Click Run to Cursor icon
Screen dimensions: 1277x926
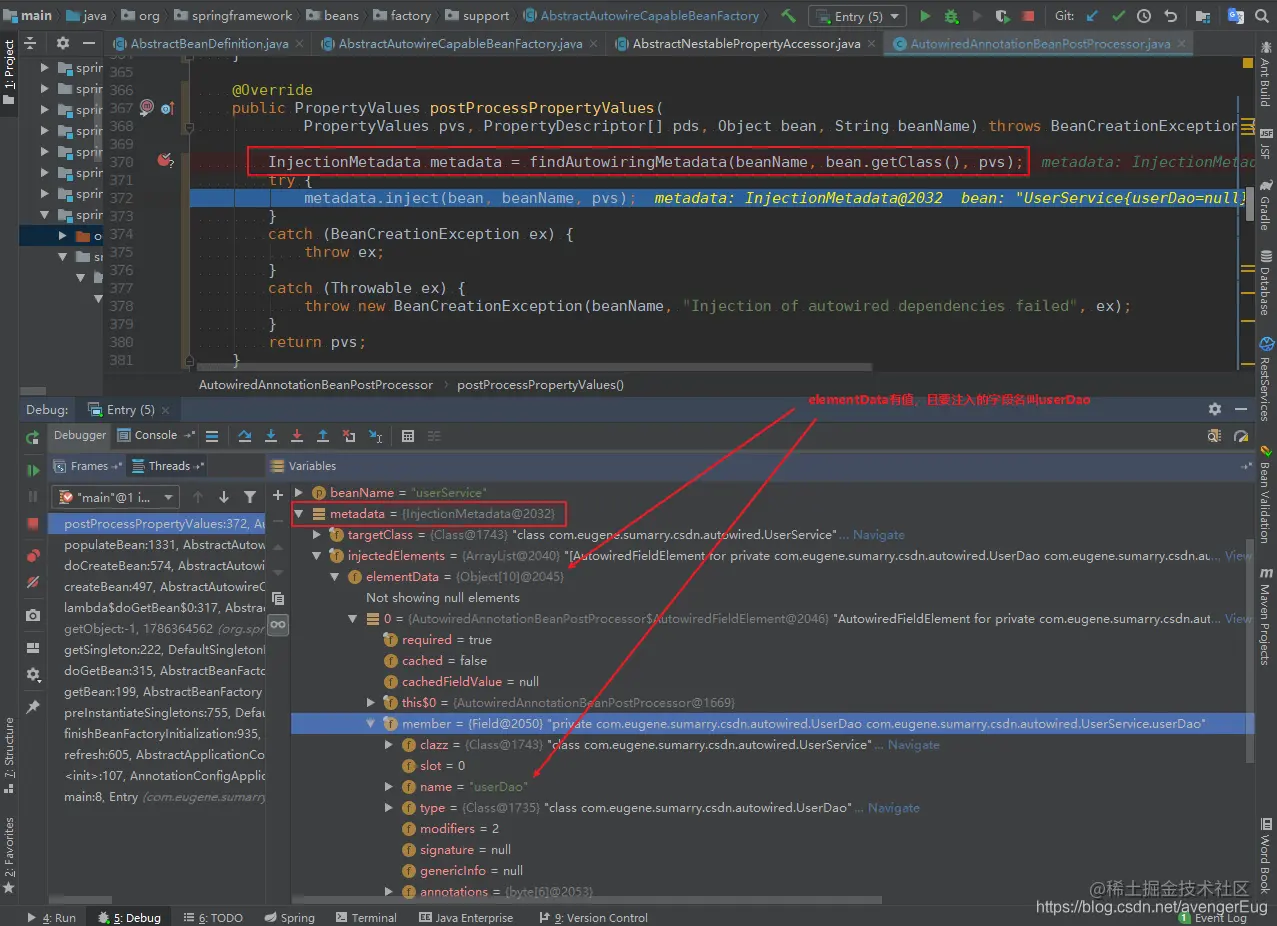tap(375, 436)
